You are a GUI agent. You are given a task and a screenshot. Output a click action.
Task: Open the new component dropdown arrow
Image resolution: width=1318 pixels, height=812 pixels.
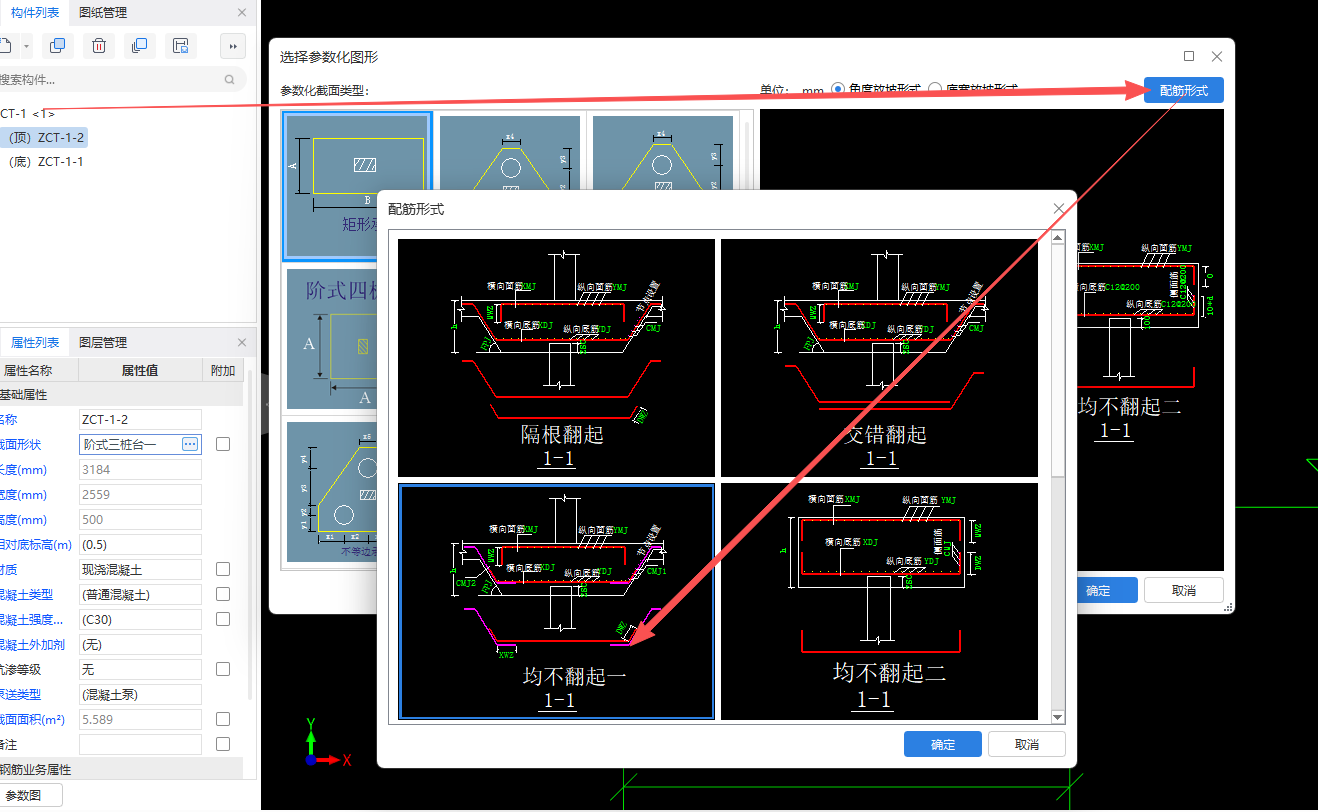pyautogui.click(x=26, y=45)
